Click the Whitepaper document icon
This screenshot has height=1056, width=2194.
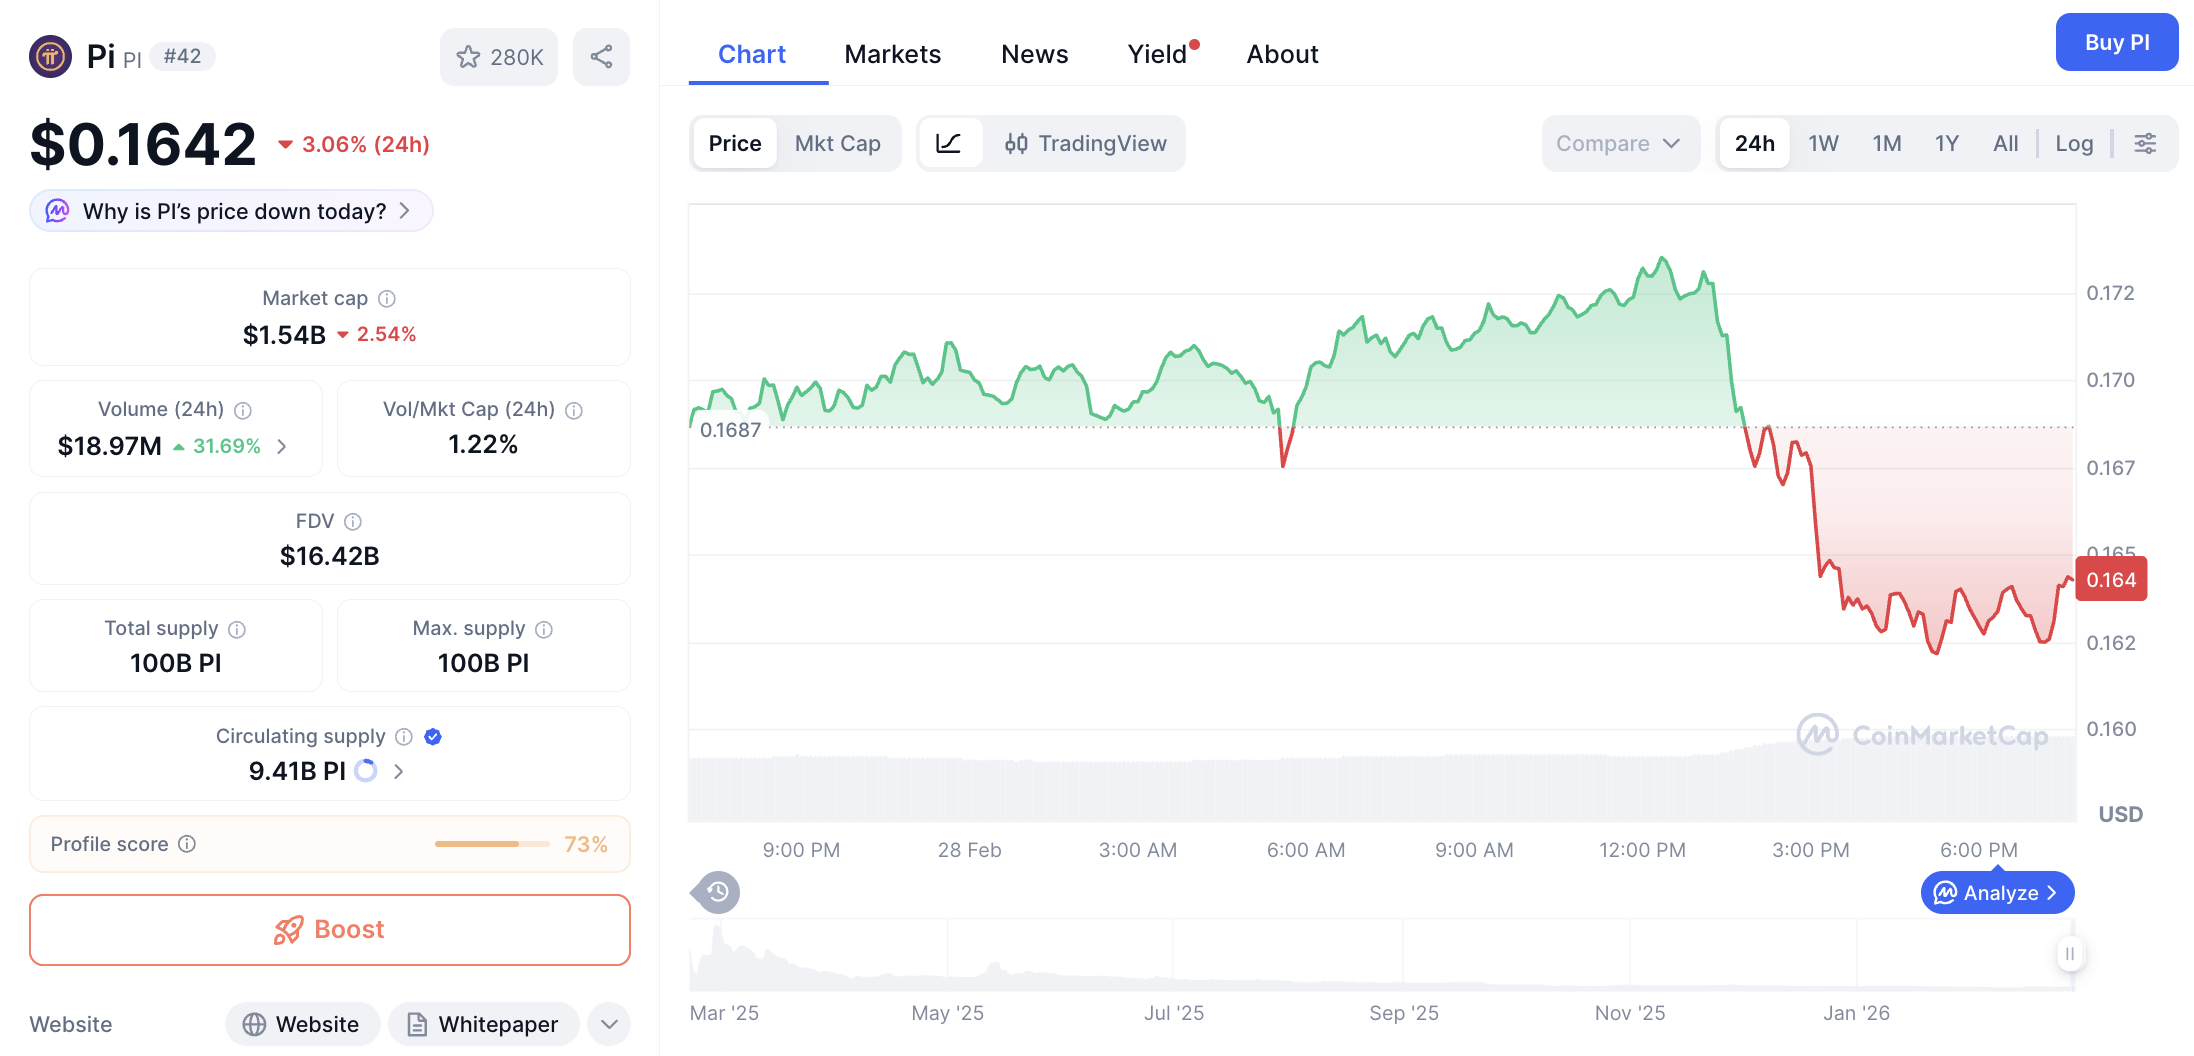coord(416,1024)
